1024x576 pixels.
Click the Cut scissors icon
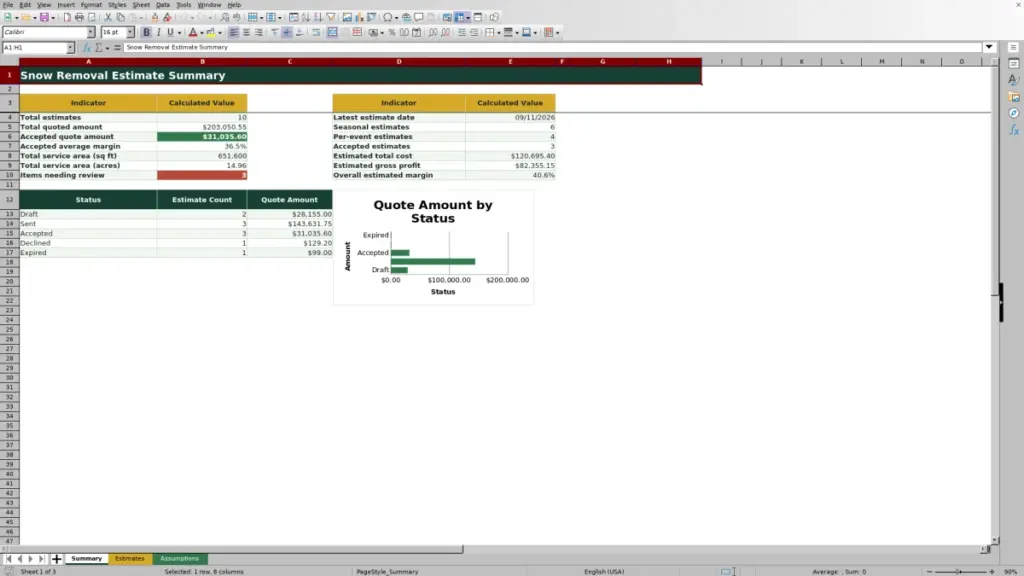click(x=108, y=18)
